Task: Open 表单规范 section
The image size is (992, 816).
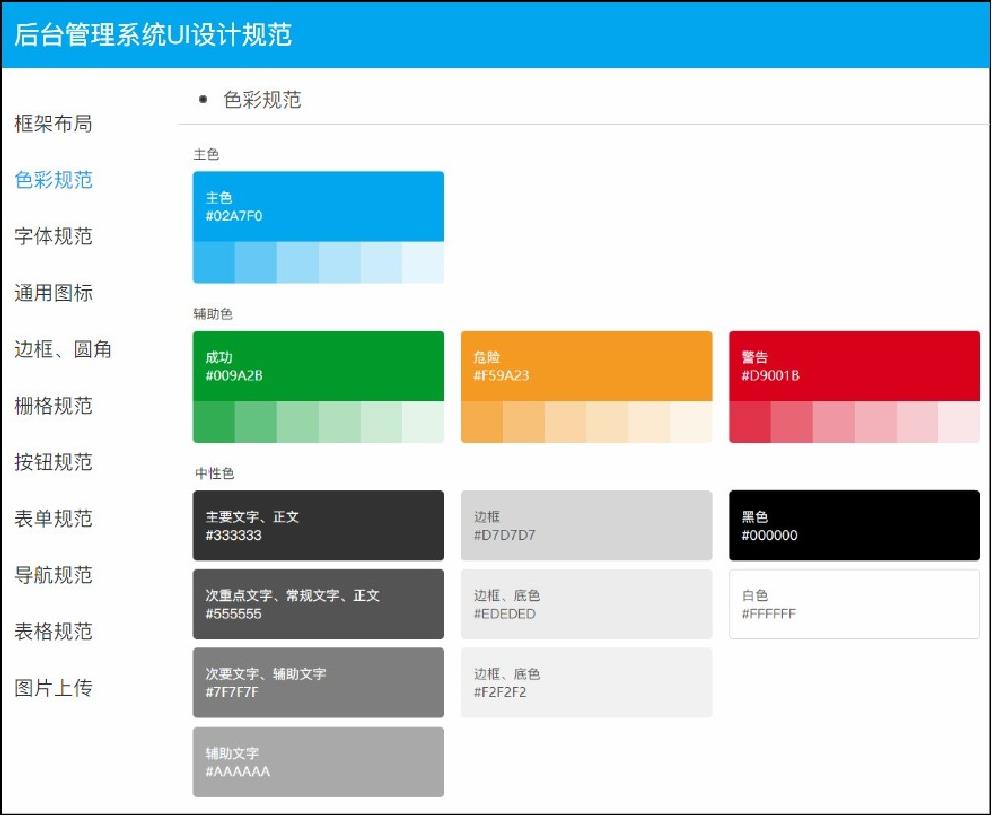Action: 53,518
